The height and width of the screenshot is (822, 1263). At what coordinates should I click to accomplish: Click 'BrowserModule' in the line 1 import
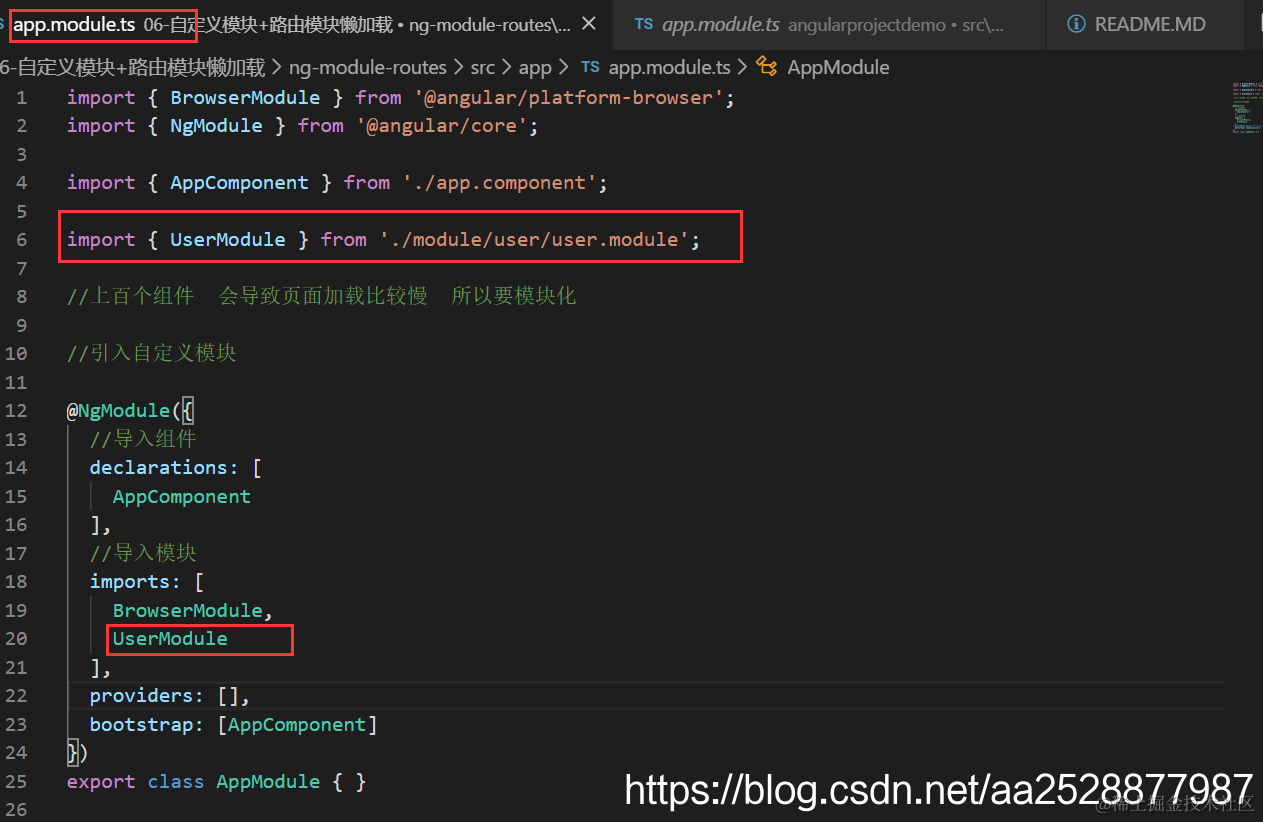(x=245, y=98)
